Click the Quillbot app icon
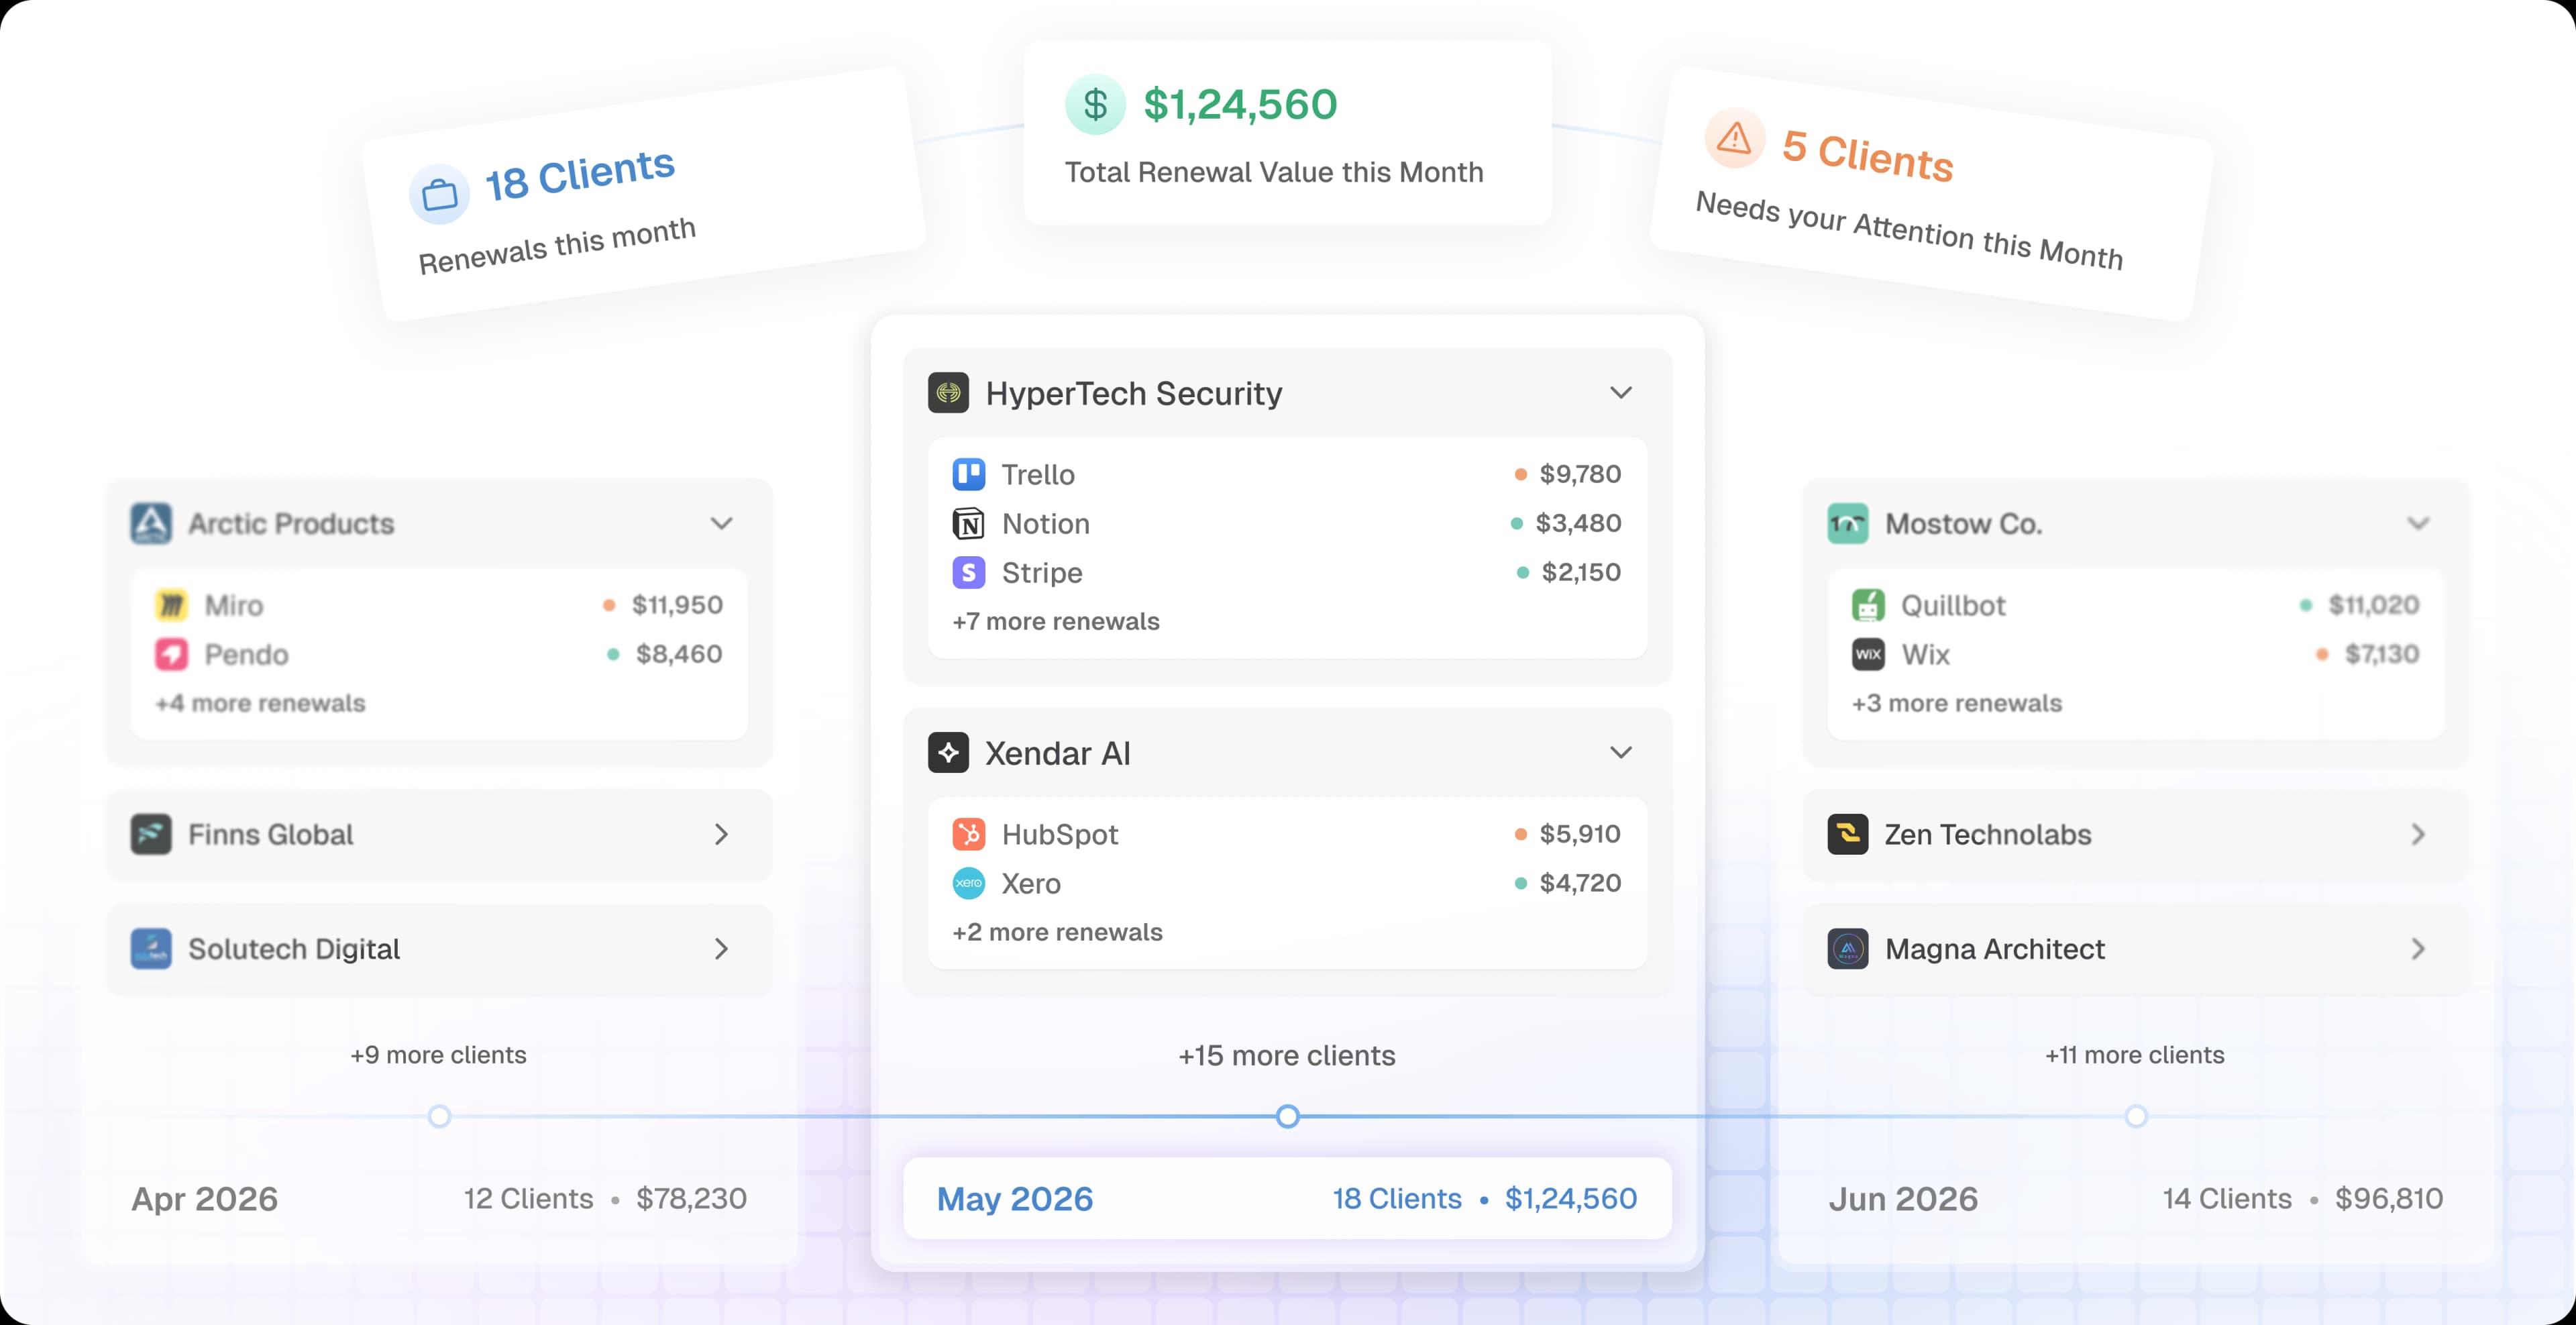 1868,605
